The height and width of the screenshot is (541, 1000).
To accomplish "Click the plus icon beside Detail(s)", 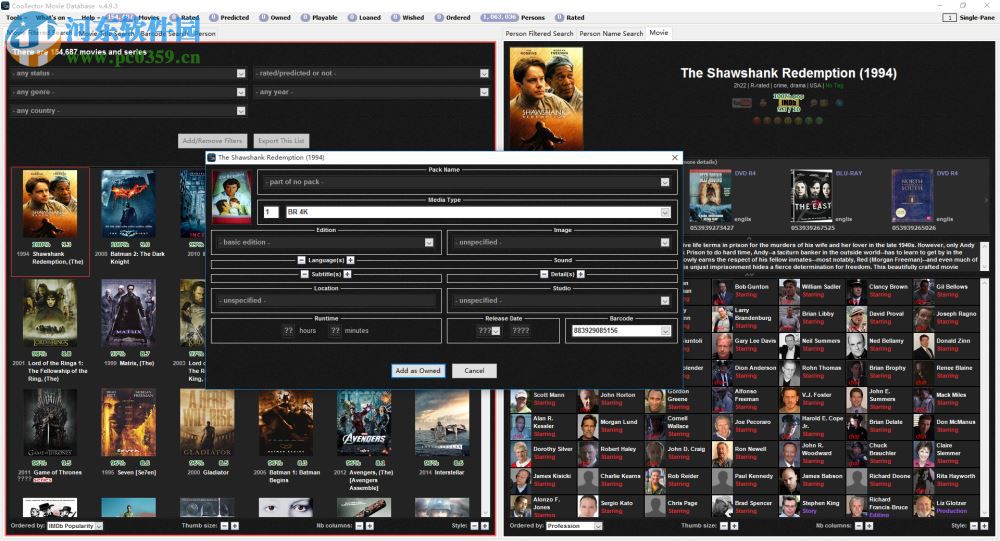I will (580, 274).
